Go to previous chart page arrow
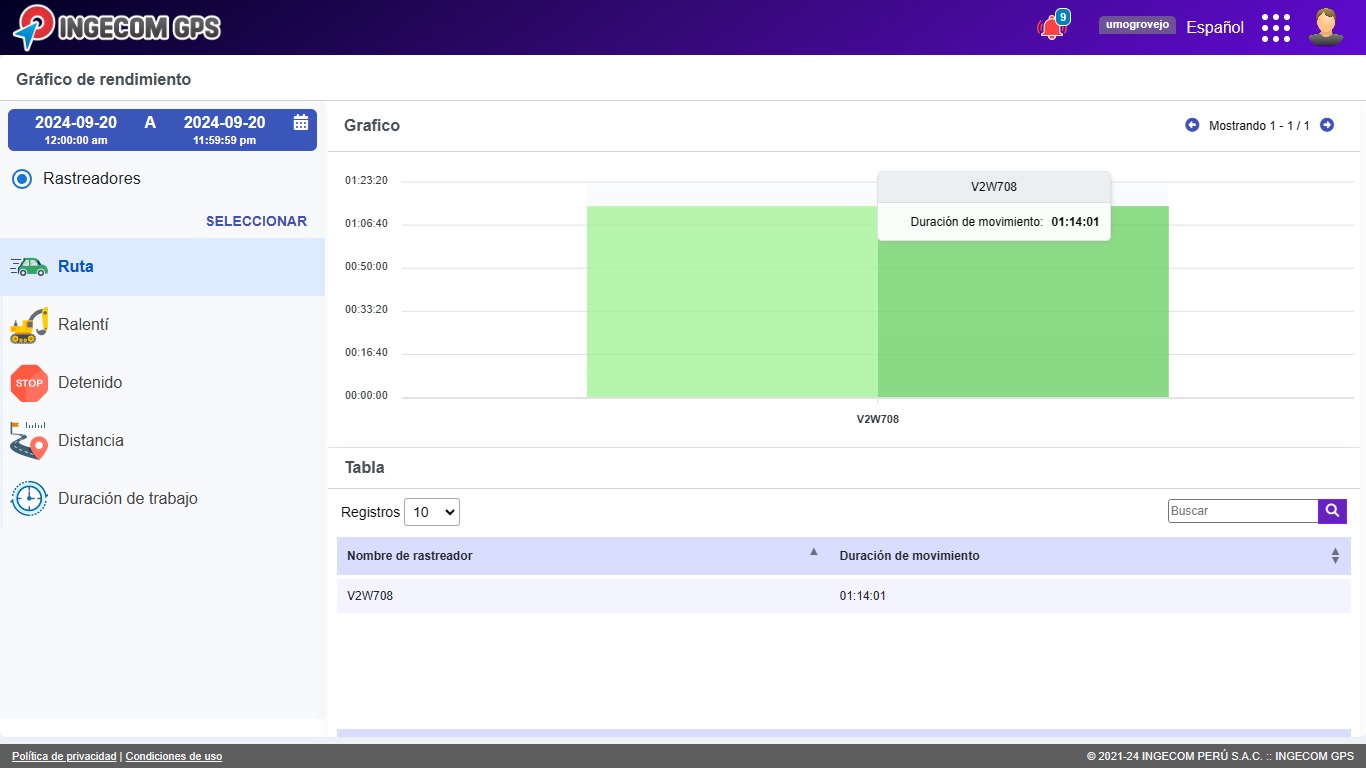 pos(1192,125)
